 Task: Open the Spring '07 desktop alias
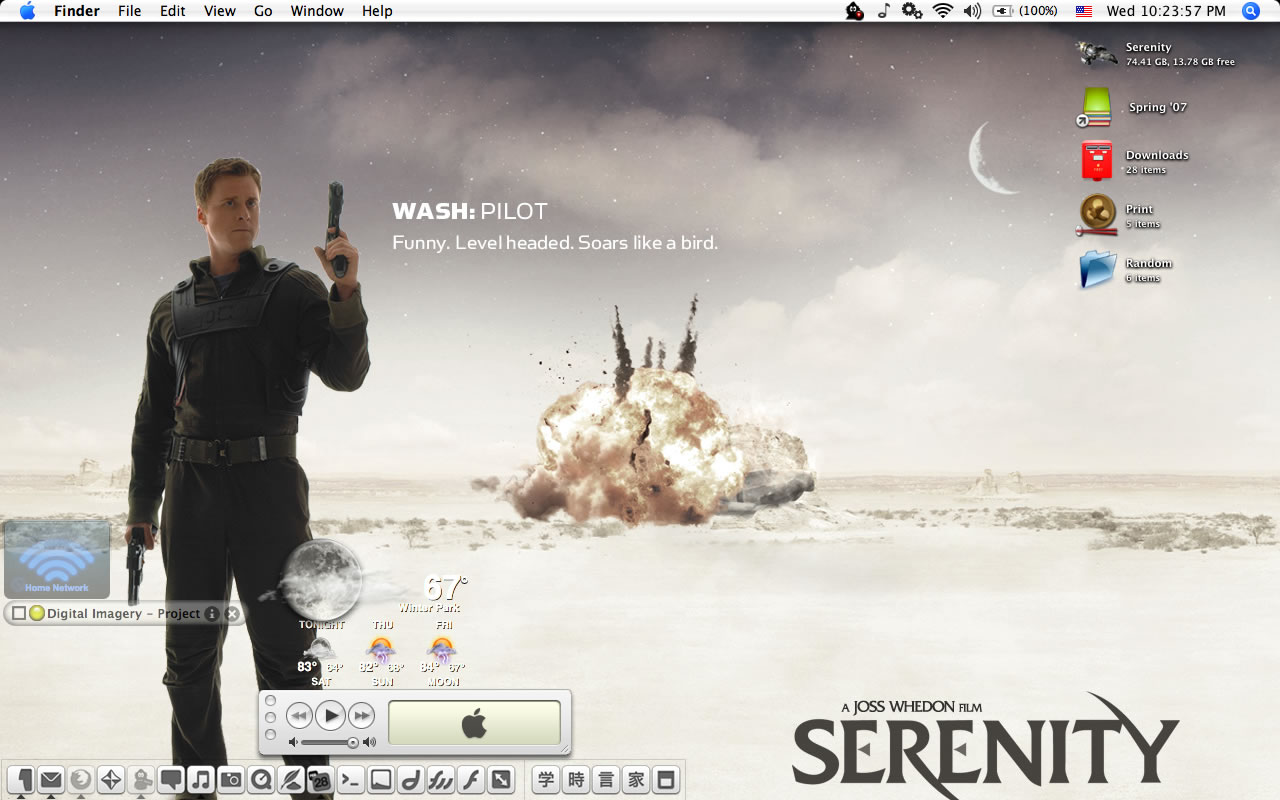(1096, 107)
